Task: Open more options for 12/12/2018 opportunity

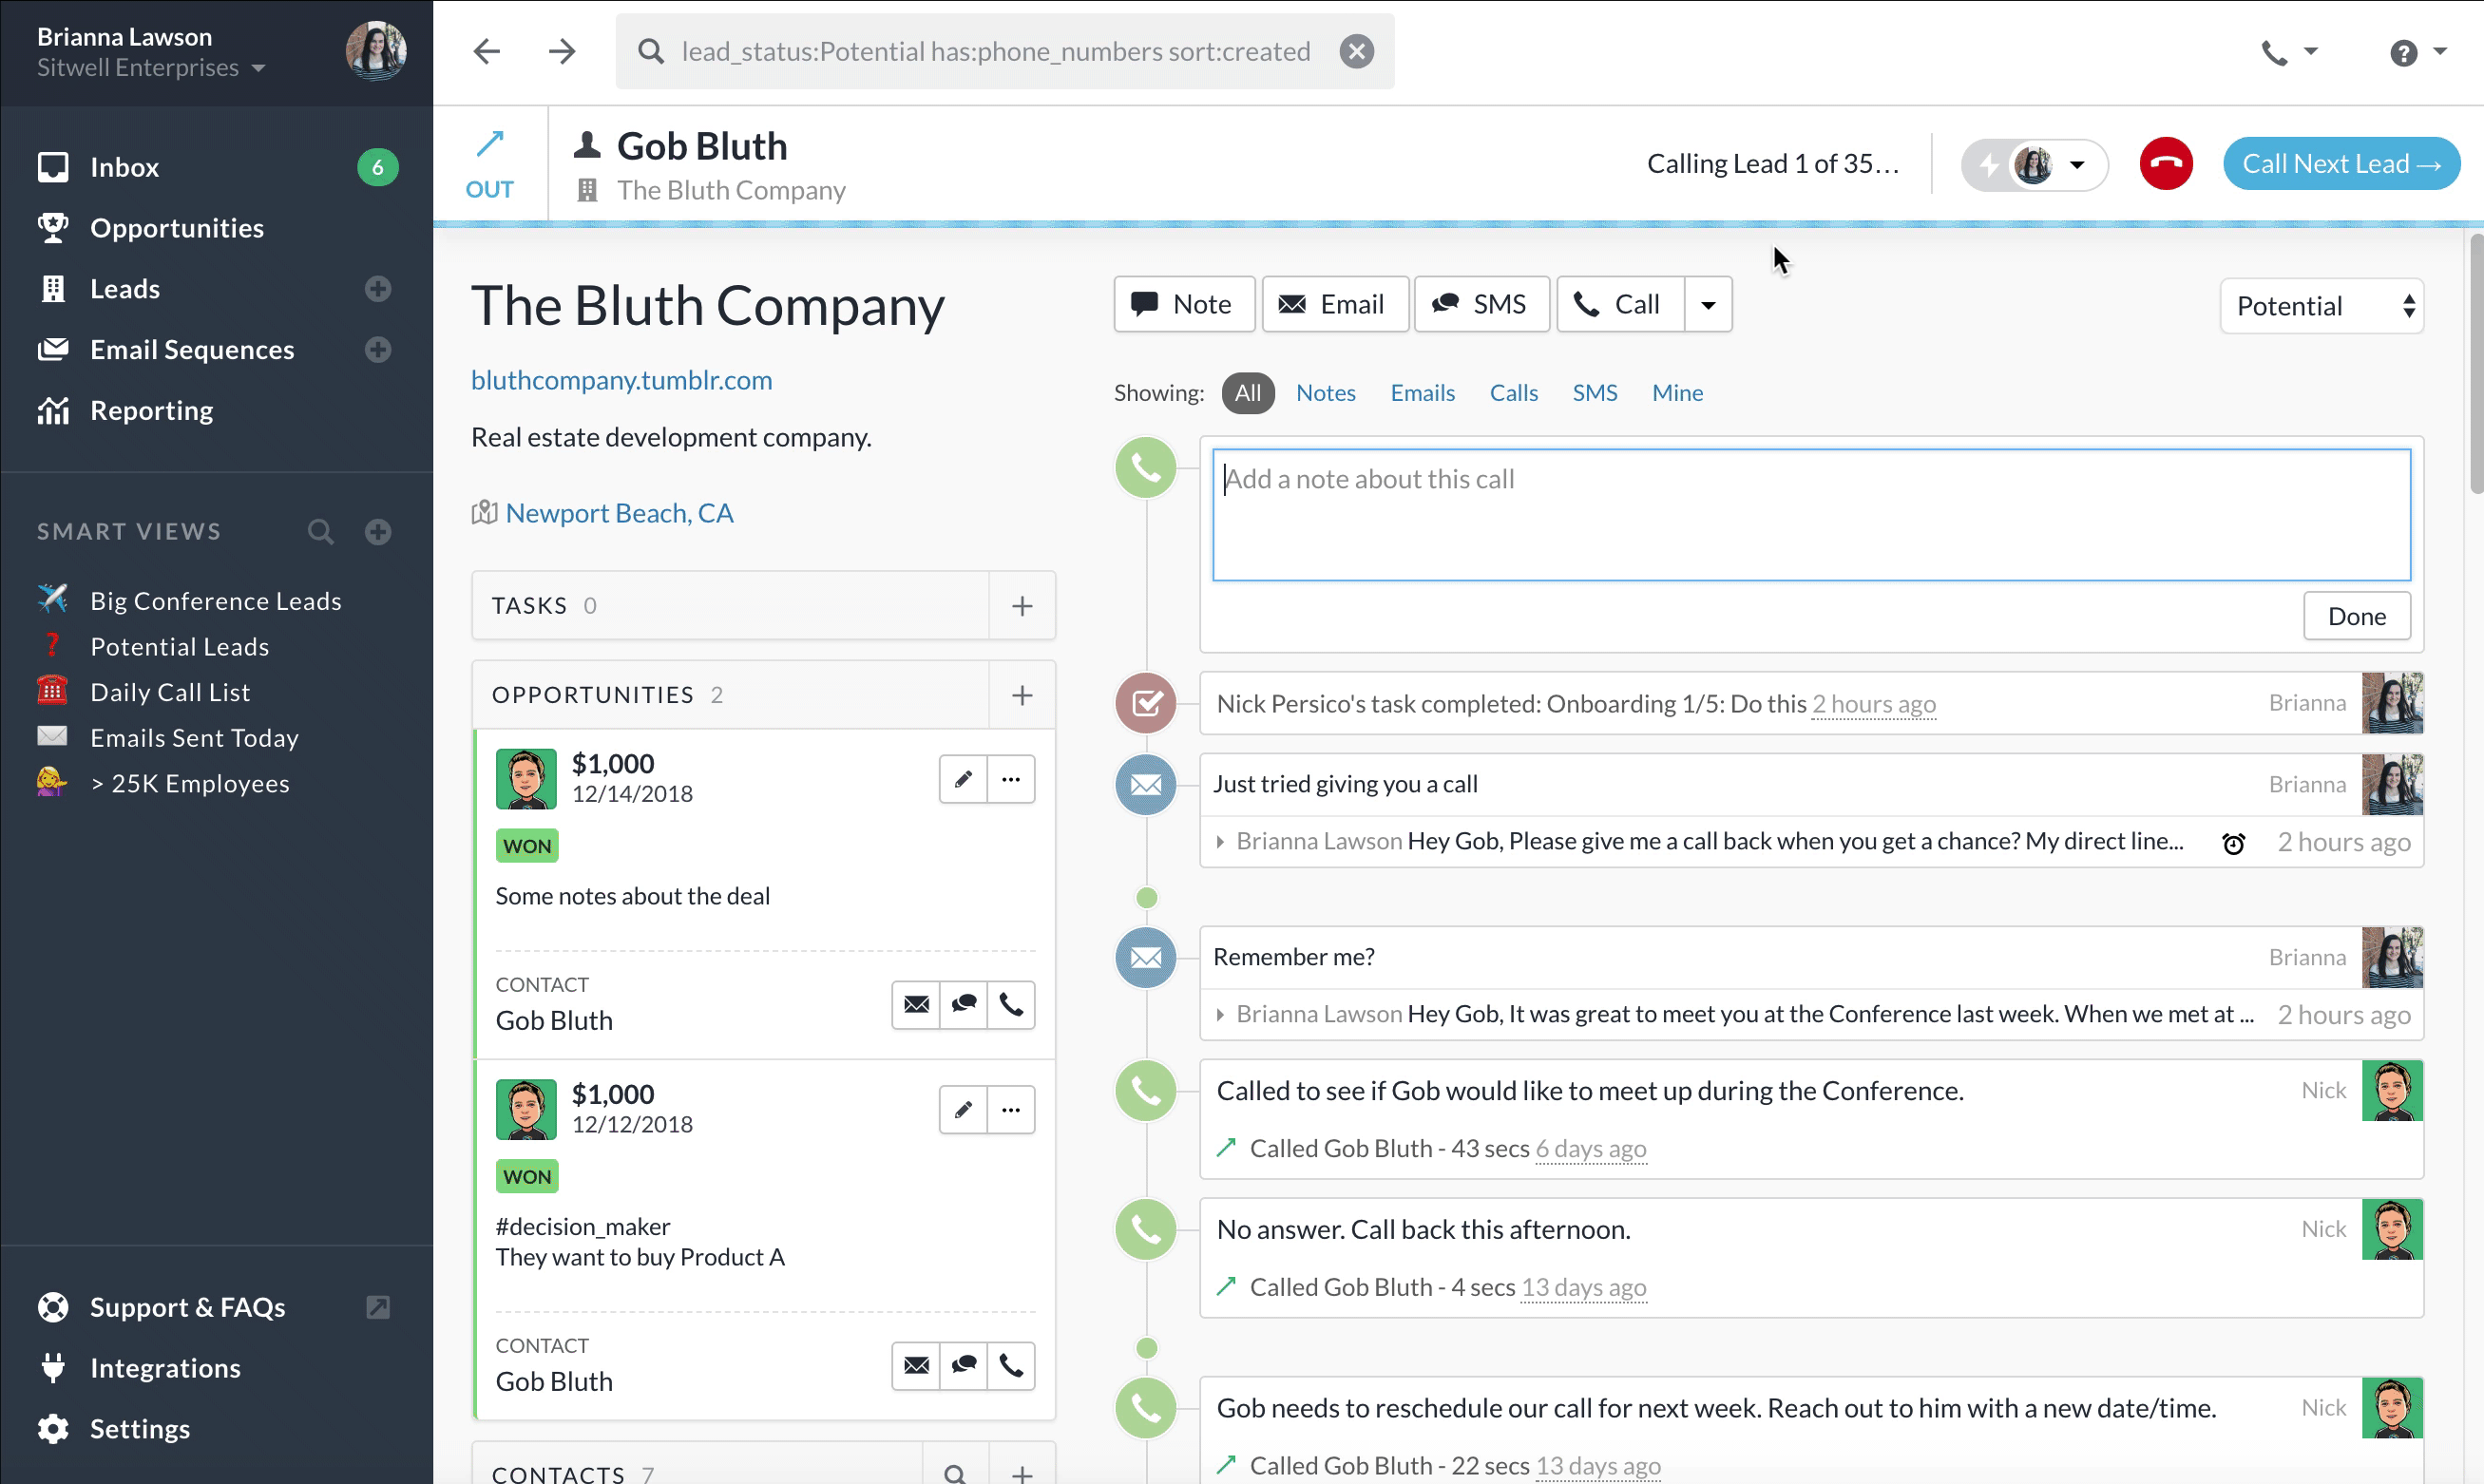Action: point(1011,1110)
